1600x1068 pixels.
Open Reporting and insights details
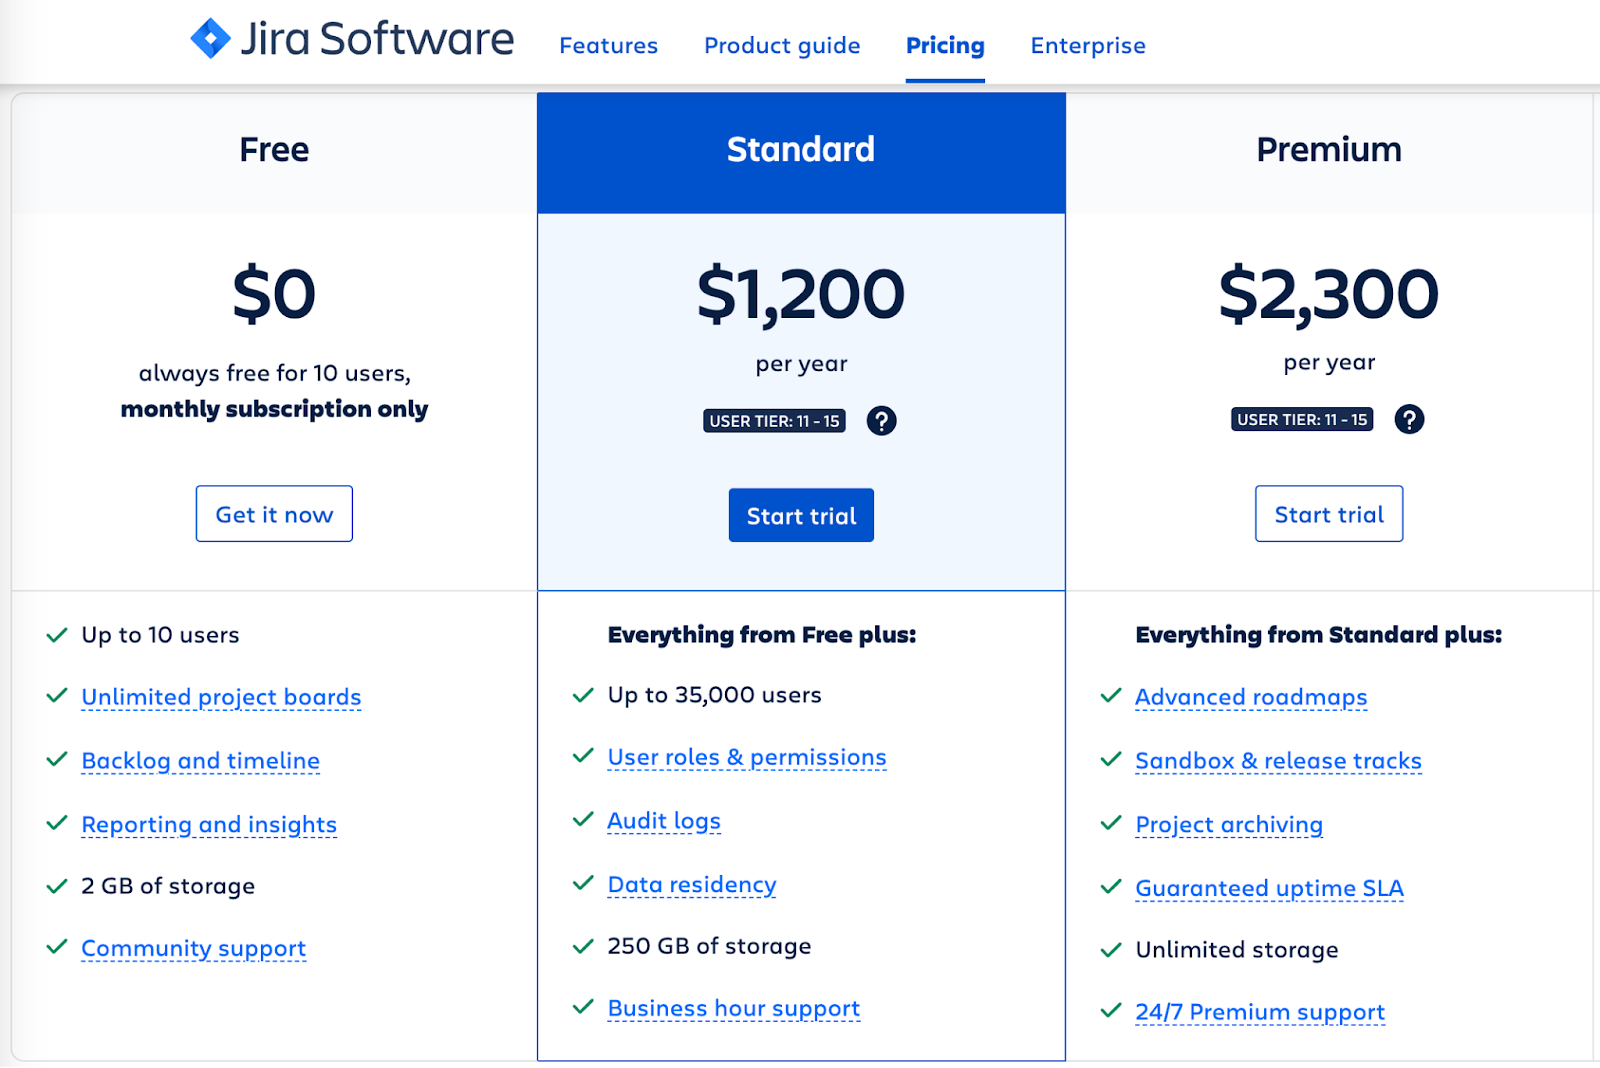coord(208,825)
